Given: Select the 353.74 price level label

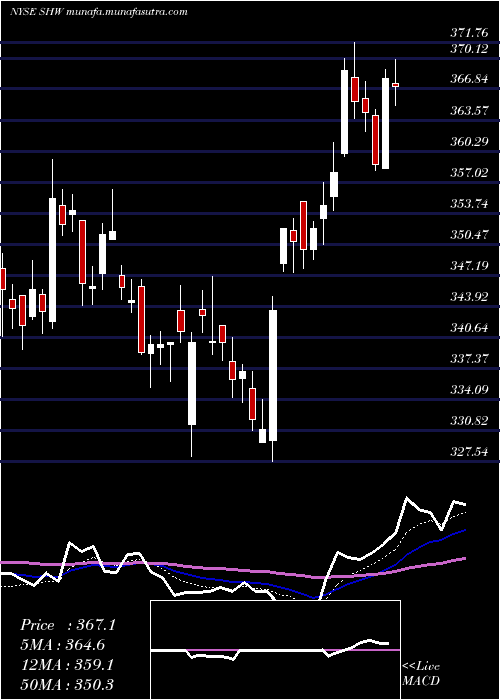Looking at the screenshot, I should click(471, 204).
